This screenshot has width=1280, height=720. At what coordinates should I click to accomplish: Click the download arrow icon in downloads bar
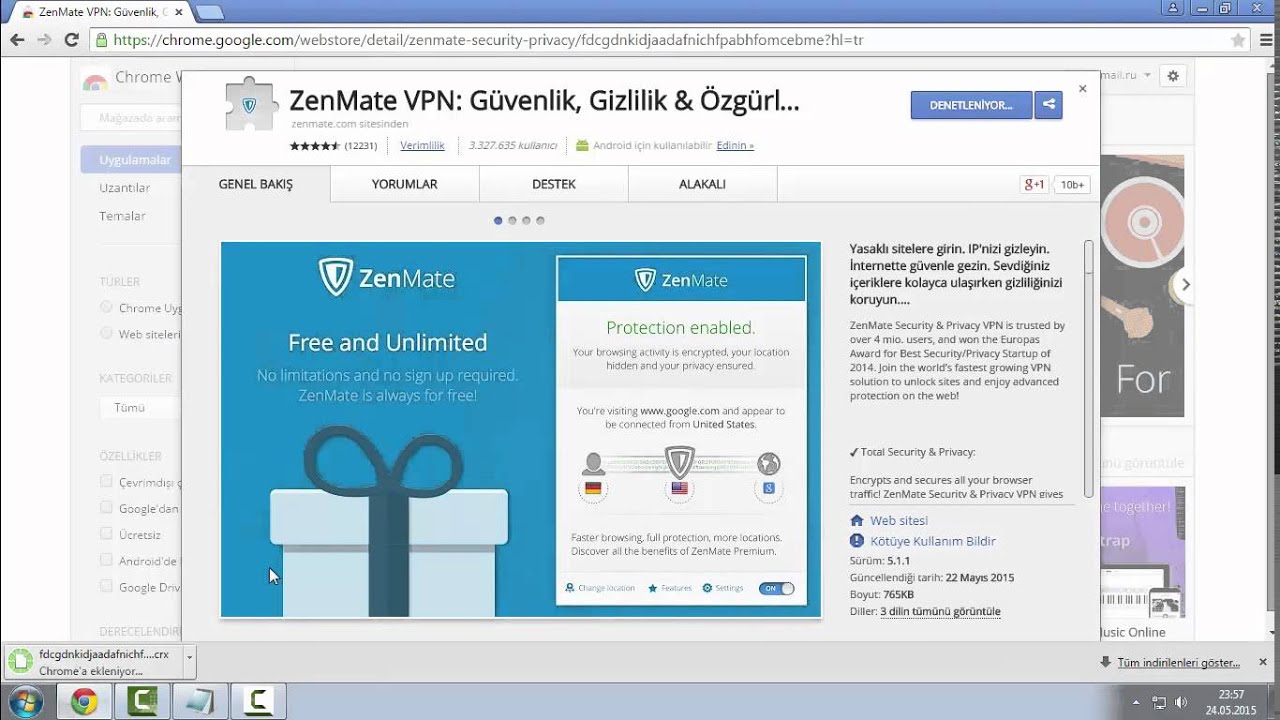pos(1105,662)
